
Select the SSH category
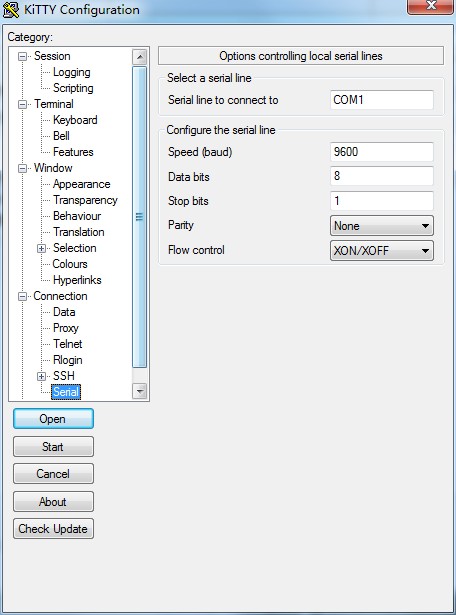pos(64,376)
